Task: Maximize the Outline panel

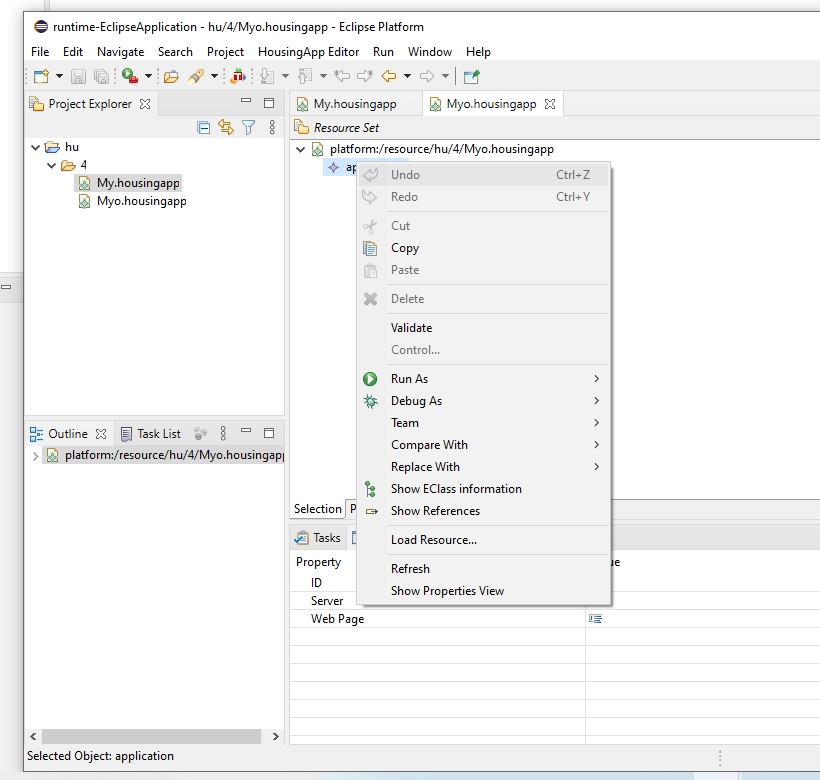Action: pos(269,433)
